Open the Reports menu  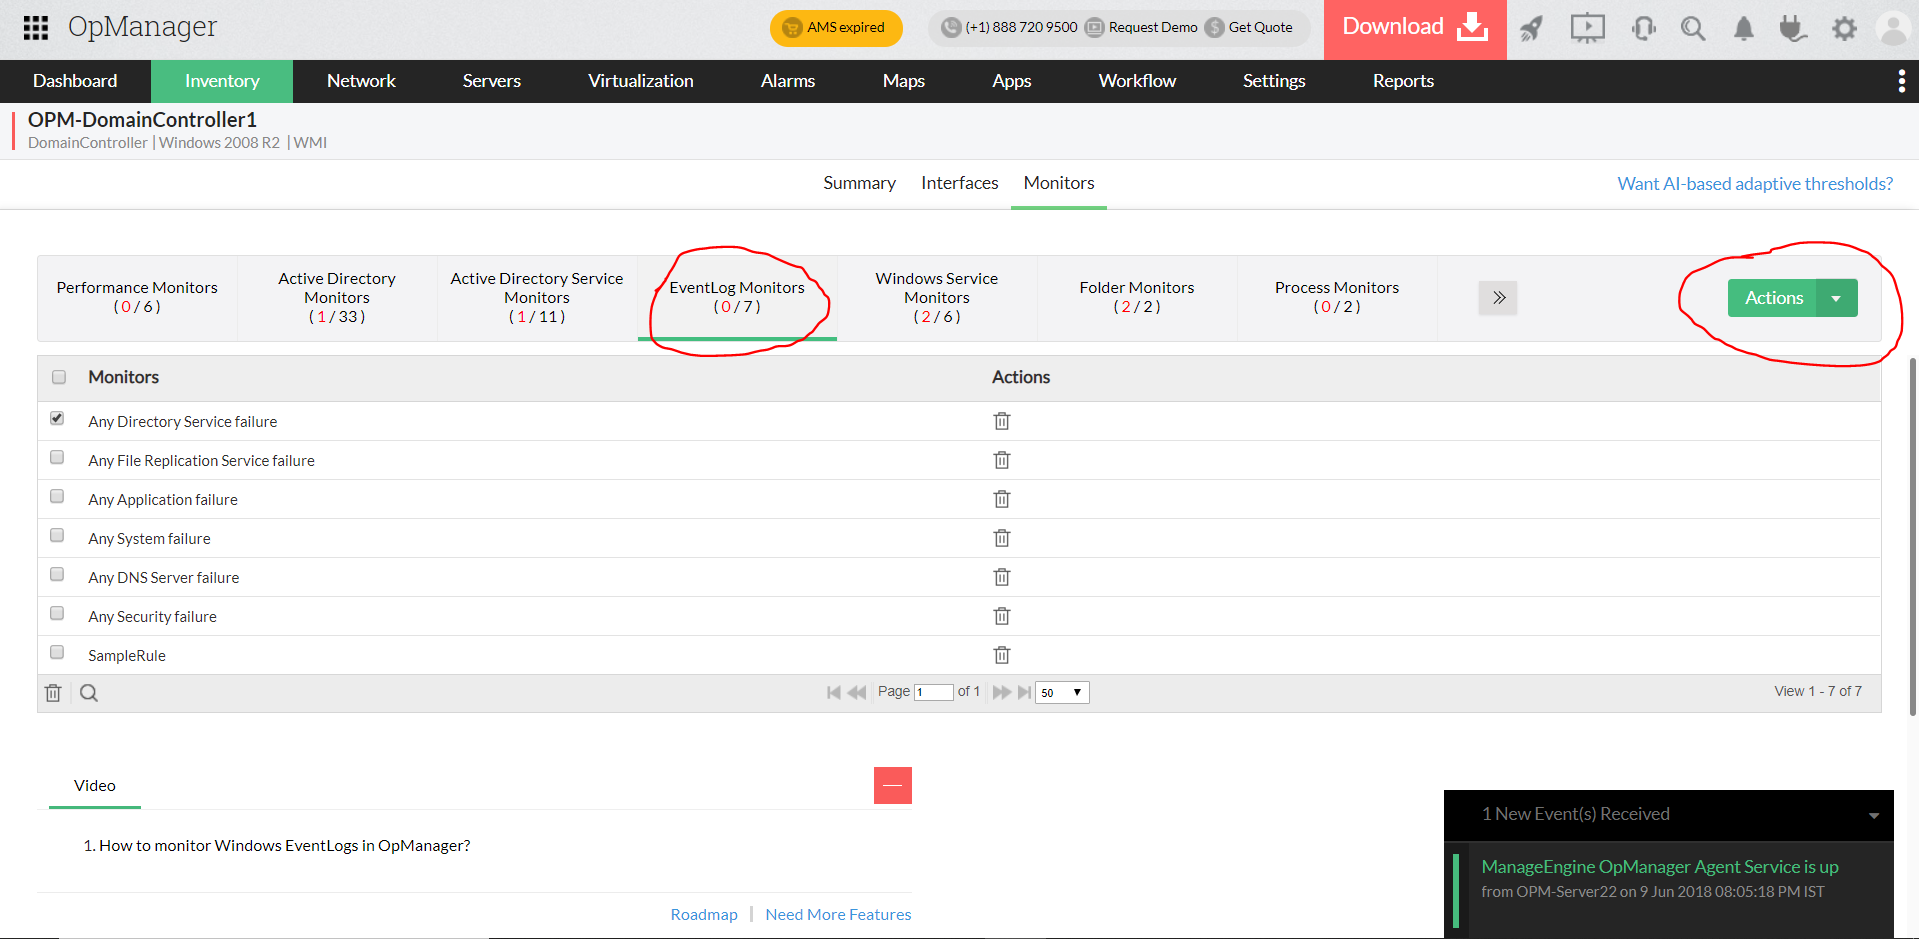[x=1403, y=81]
